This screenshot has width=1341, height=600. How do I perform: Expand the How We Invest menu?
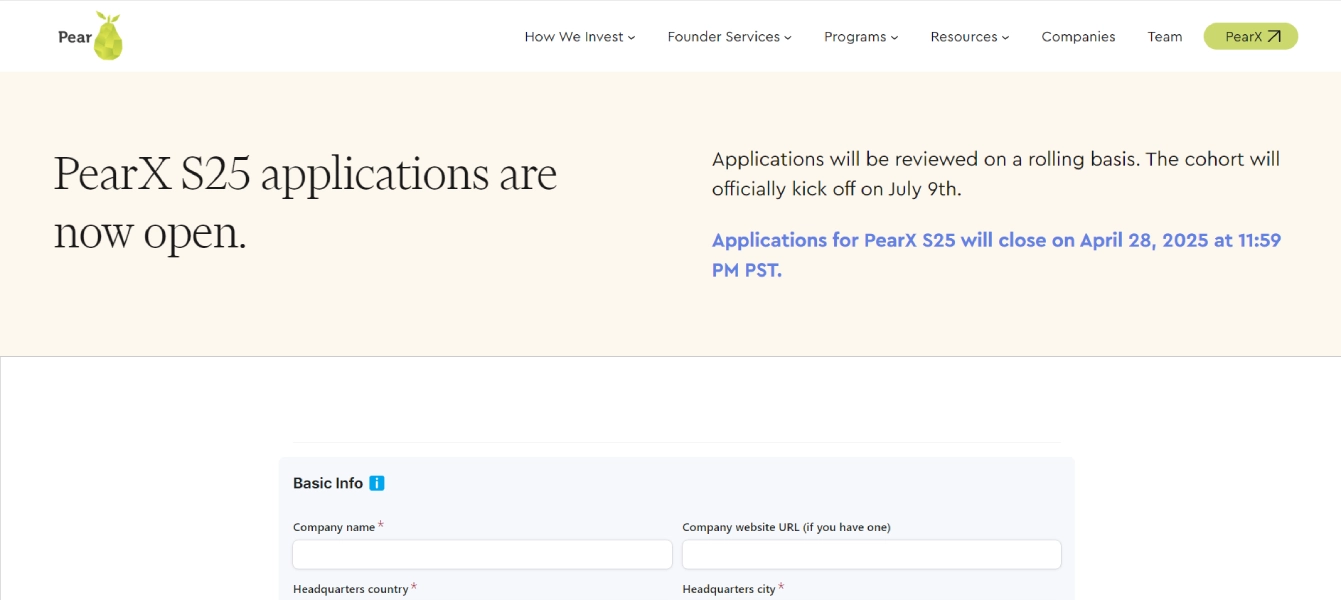(580, 37)
